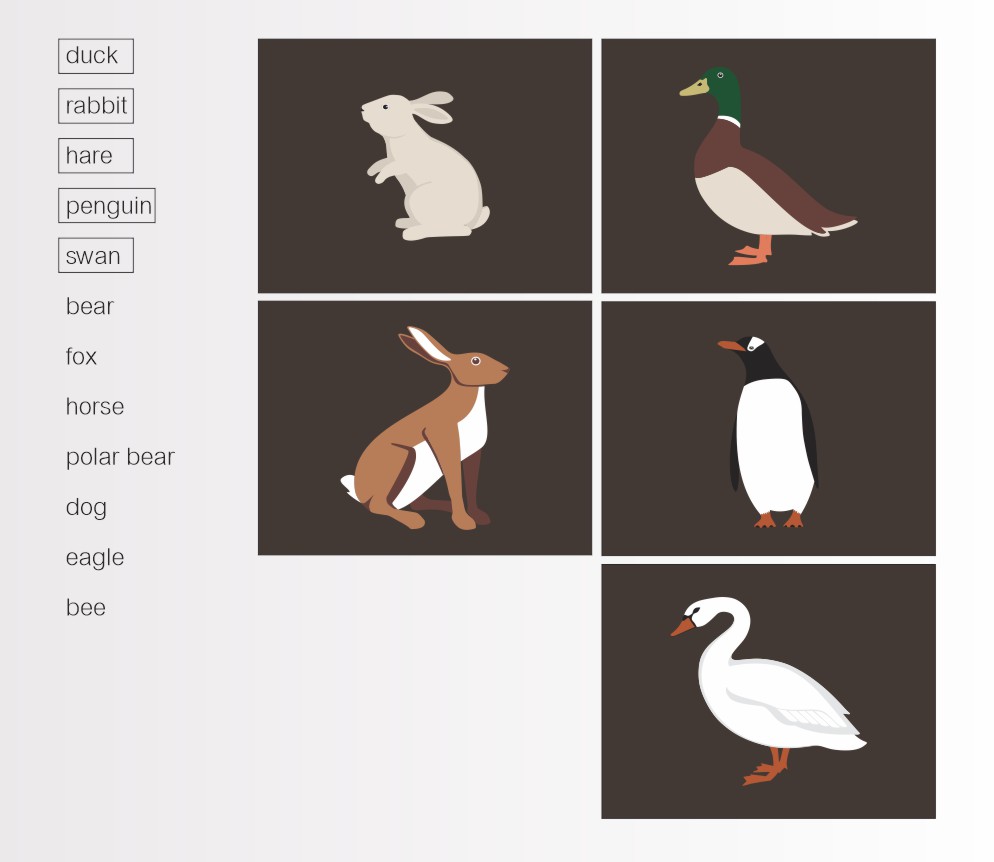The image size is (994, 862).
Task: Click the hare's long upright ear
Action: pyautogui.click(x=424, y=343)
